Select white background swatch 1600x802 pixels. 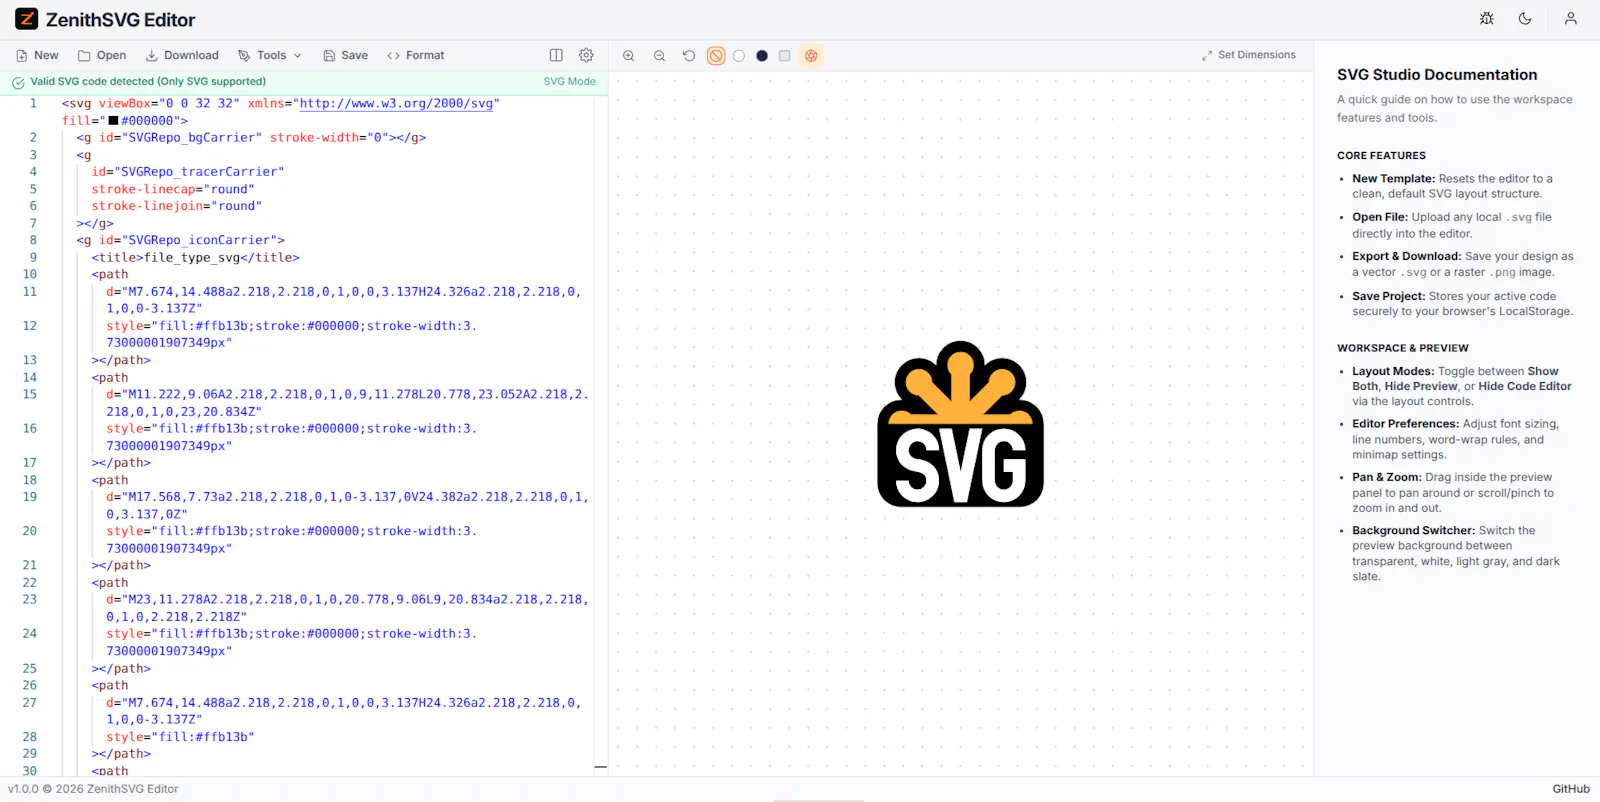tap(739, 56)
